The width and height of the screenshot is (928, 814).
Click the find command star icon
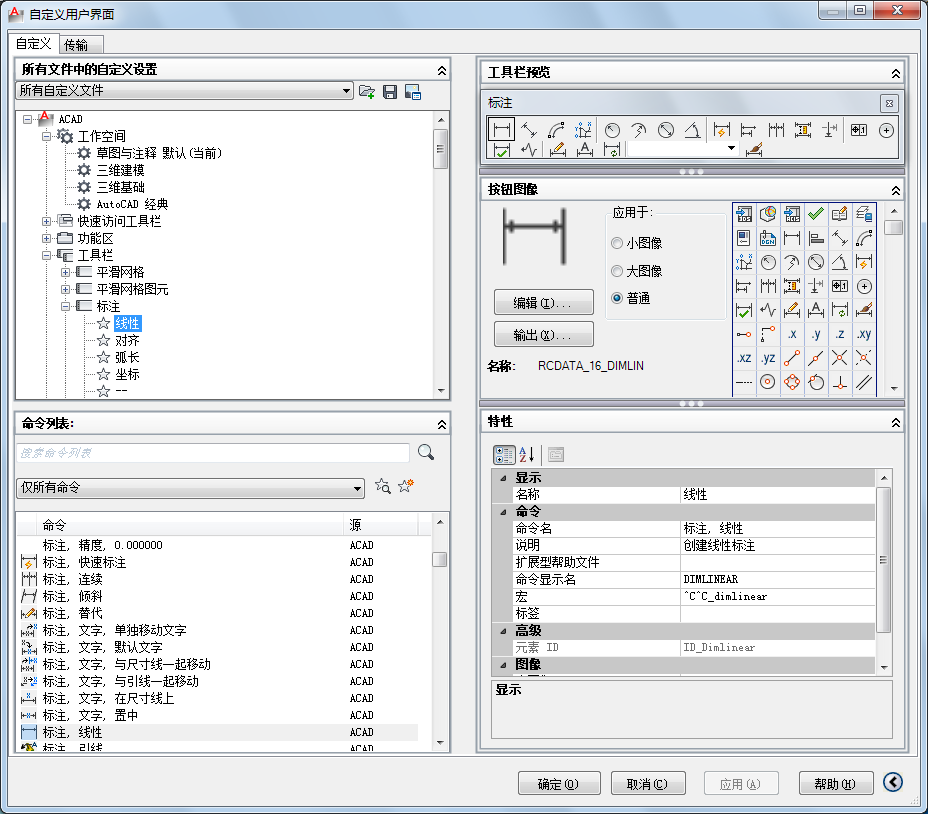[x=383, y=486]
